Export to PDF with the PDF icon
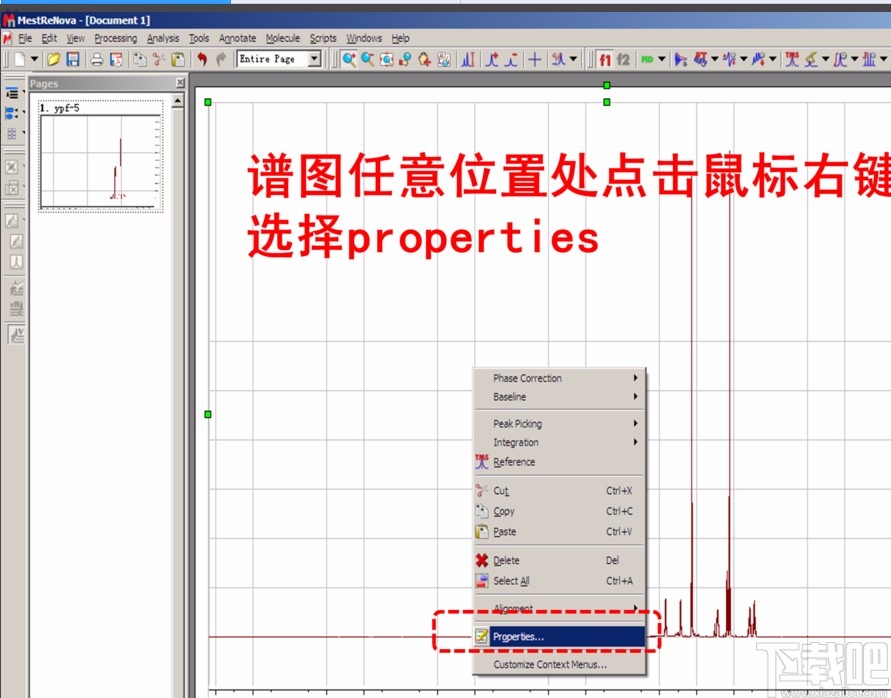891x698 pixels. pos(116,59)
